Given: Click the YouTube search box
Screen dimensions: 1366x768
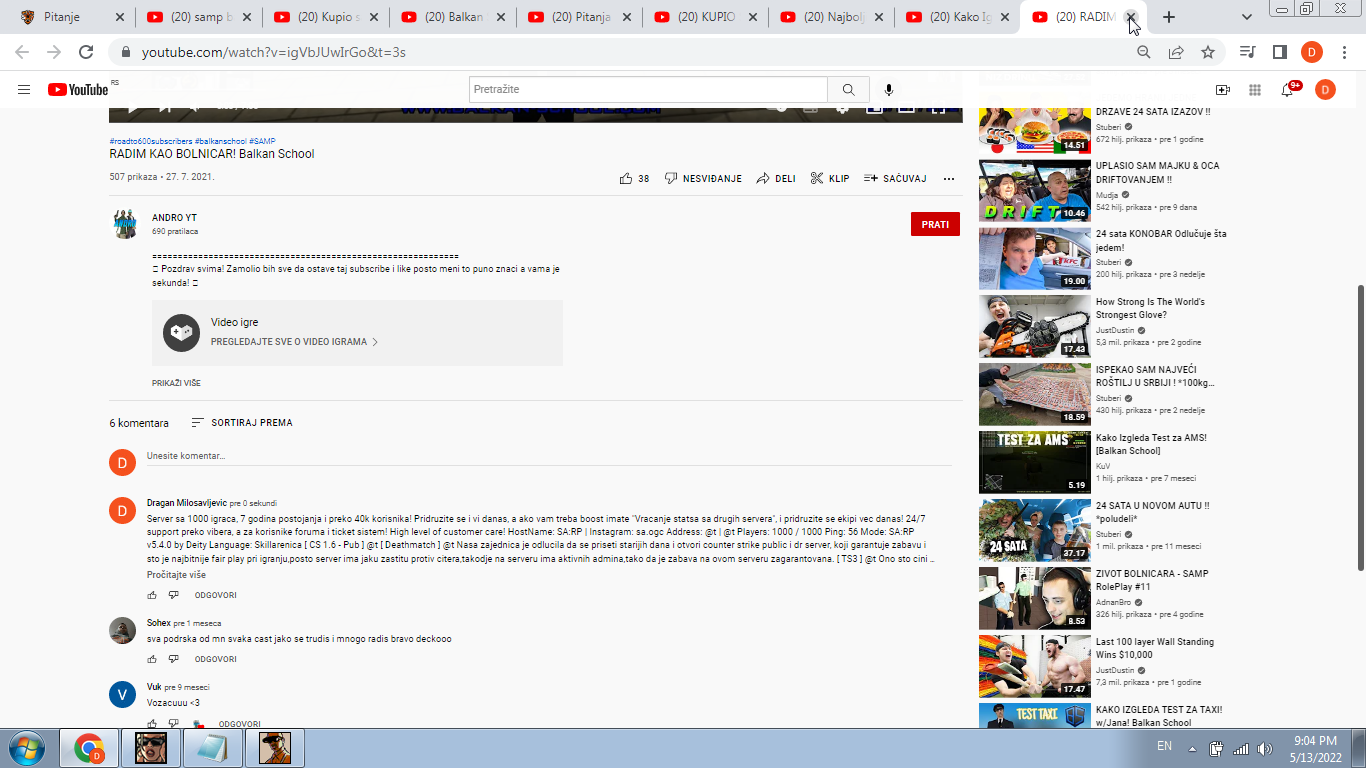Looking at the screenshot, I should [x=648, y=90].
